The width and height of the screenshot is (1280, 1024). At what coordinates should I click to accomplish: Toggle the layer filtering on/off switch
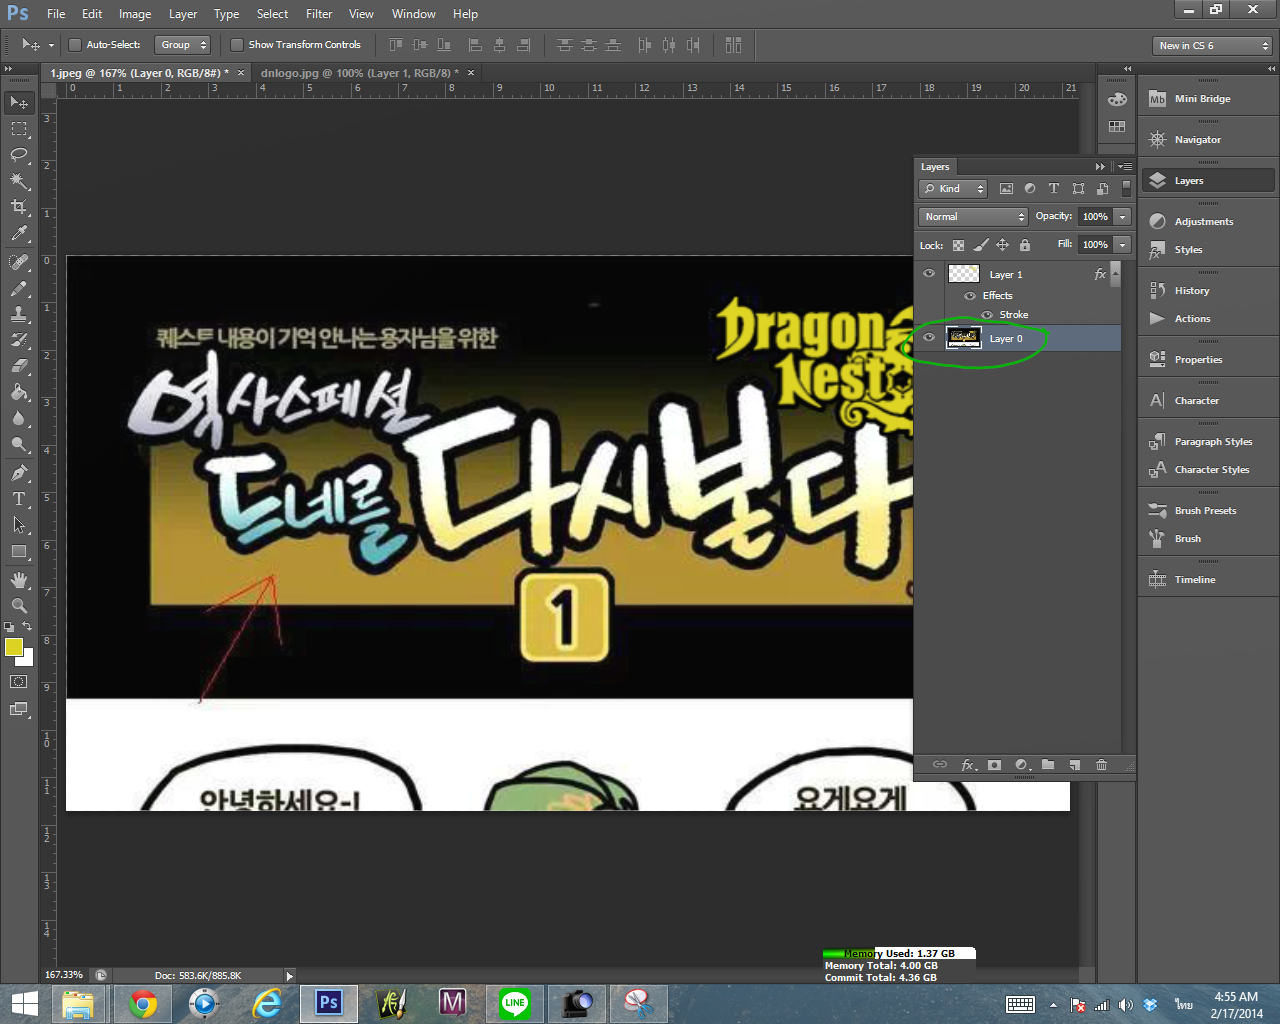pyautogui.click(x=1126, y=188)
